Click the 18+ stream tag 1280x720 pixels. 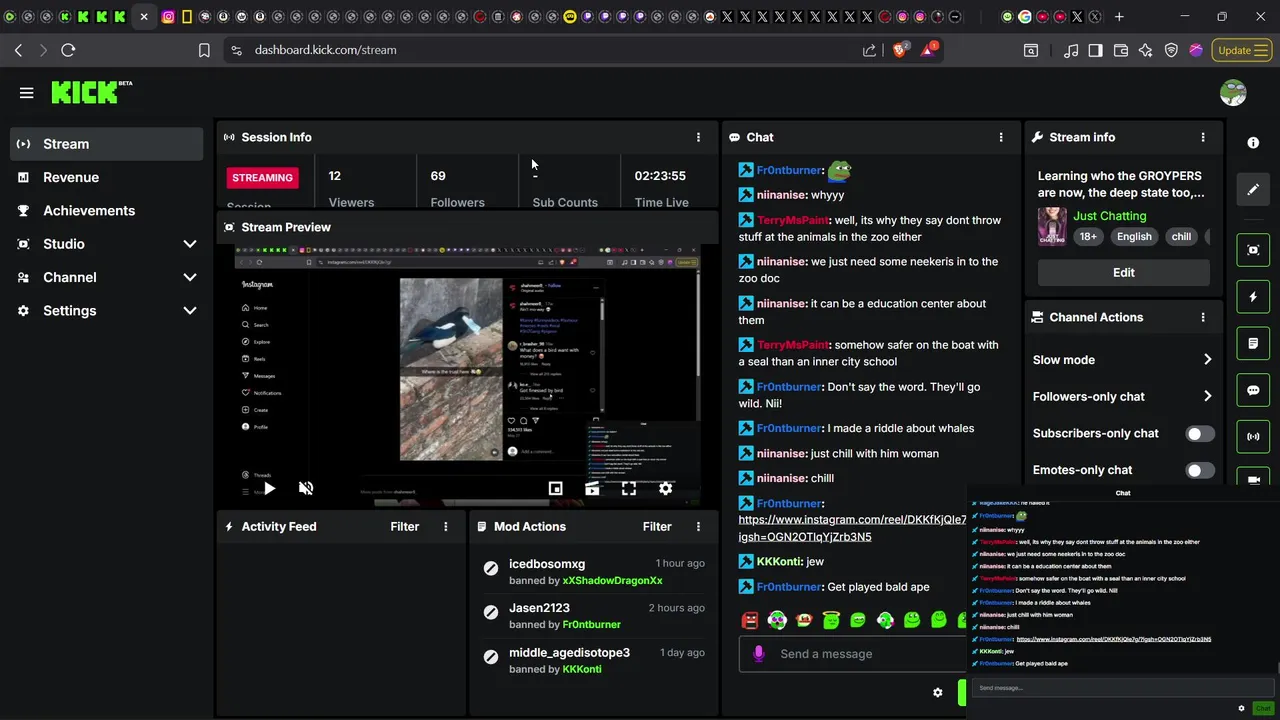[x=1088, y=237]
